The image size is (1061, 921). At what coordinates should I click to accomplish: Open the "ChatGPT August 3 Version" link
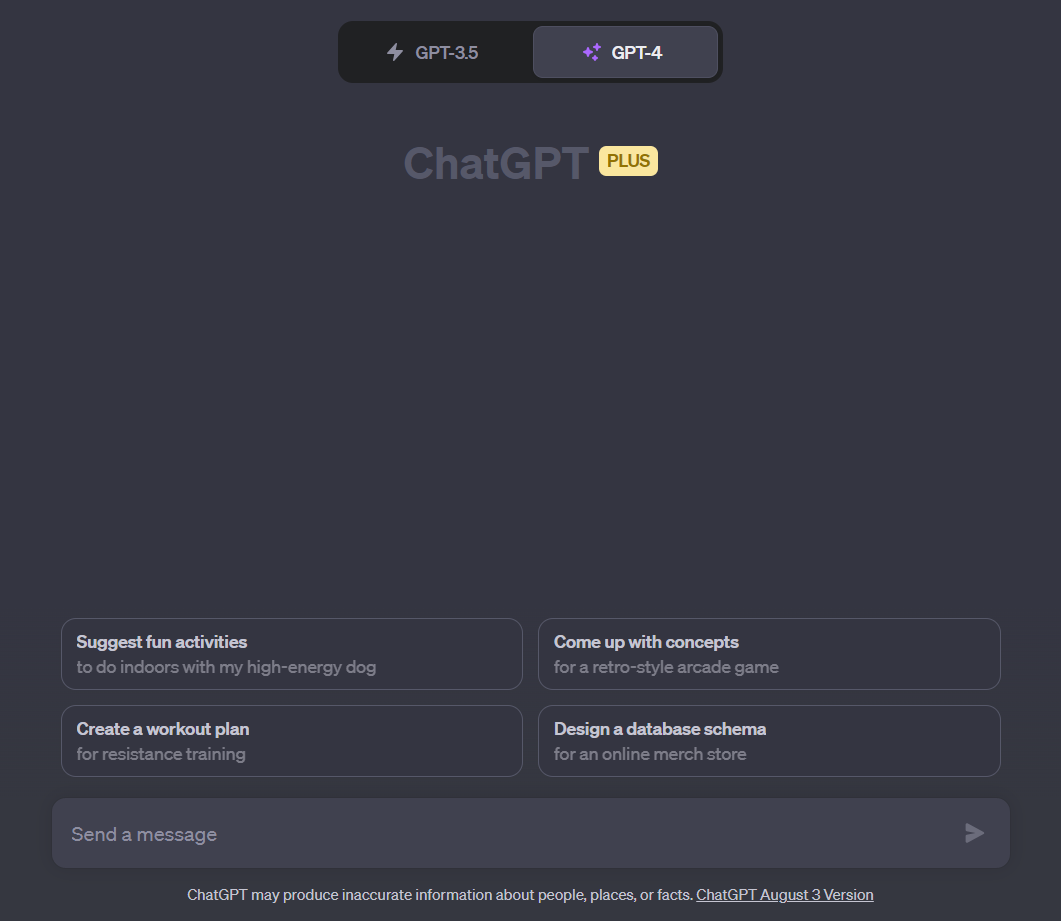(784, 895)
